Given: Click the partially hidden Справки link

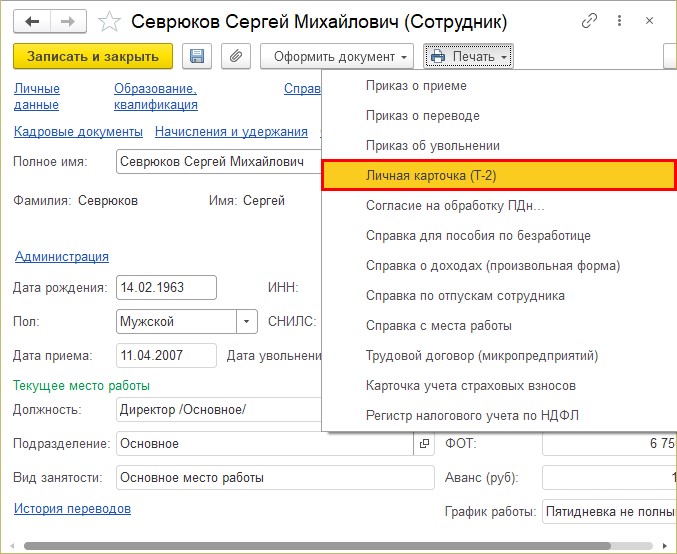Looking at the screenshot, I should [x=302, y=89].
